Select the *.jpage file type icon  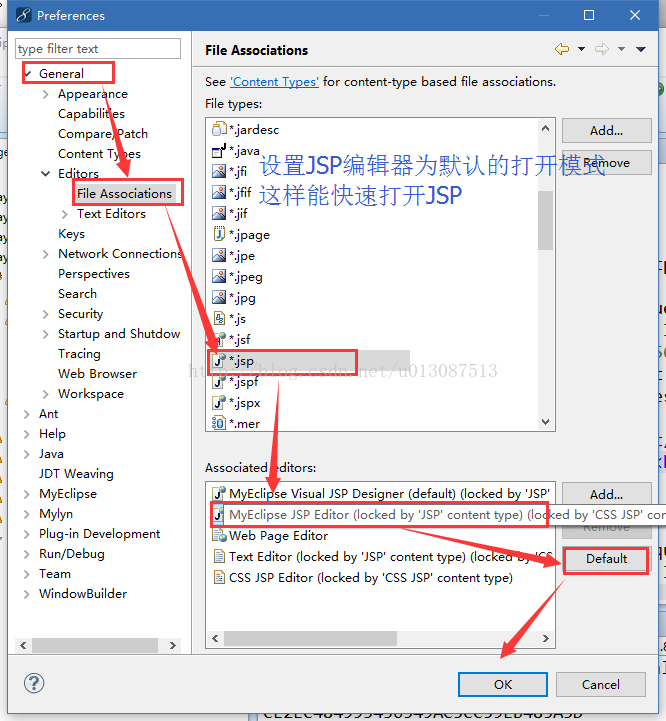pos(219,234)
